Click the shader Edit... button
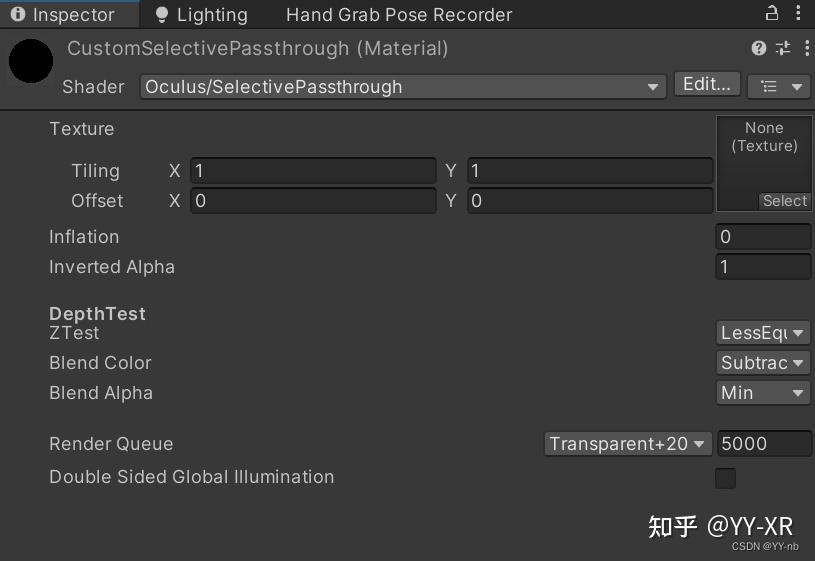This screenshot has width=815, height=561. pyautogui.click(x=707, y=85)
